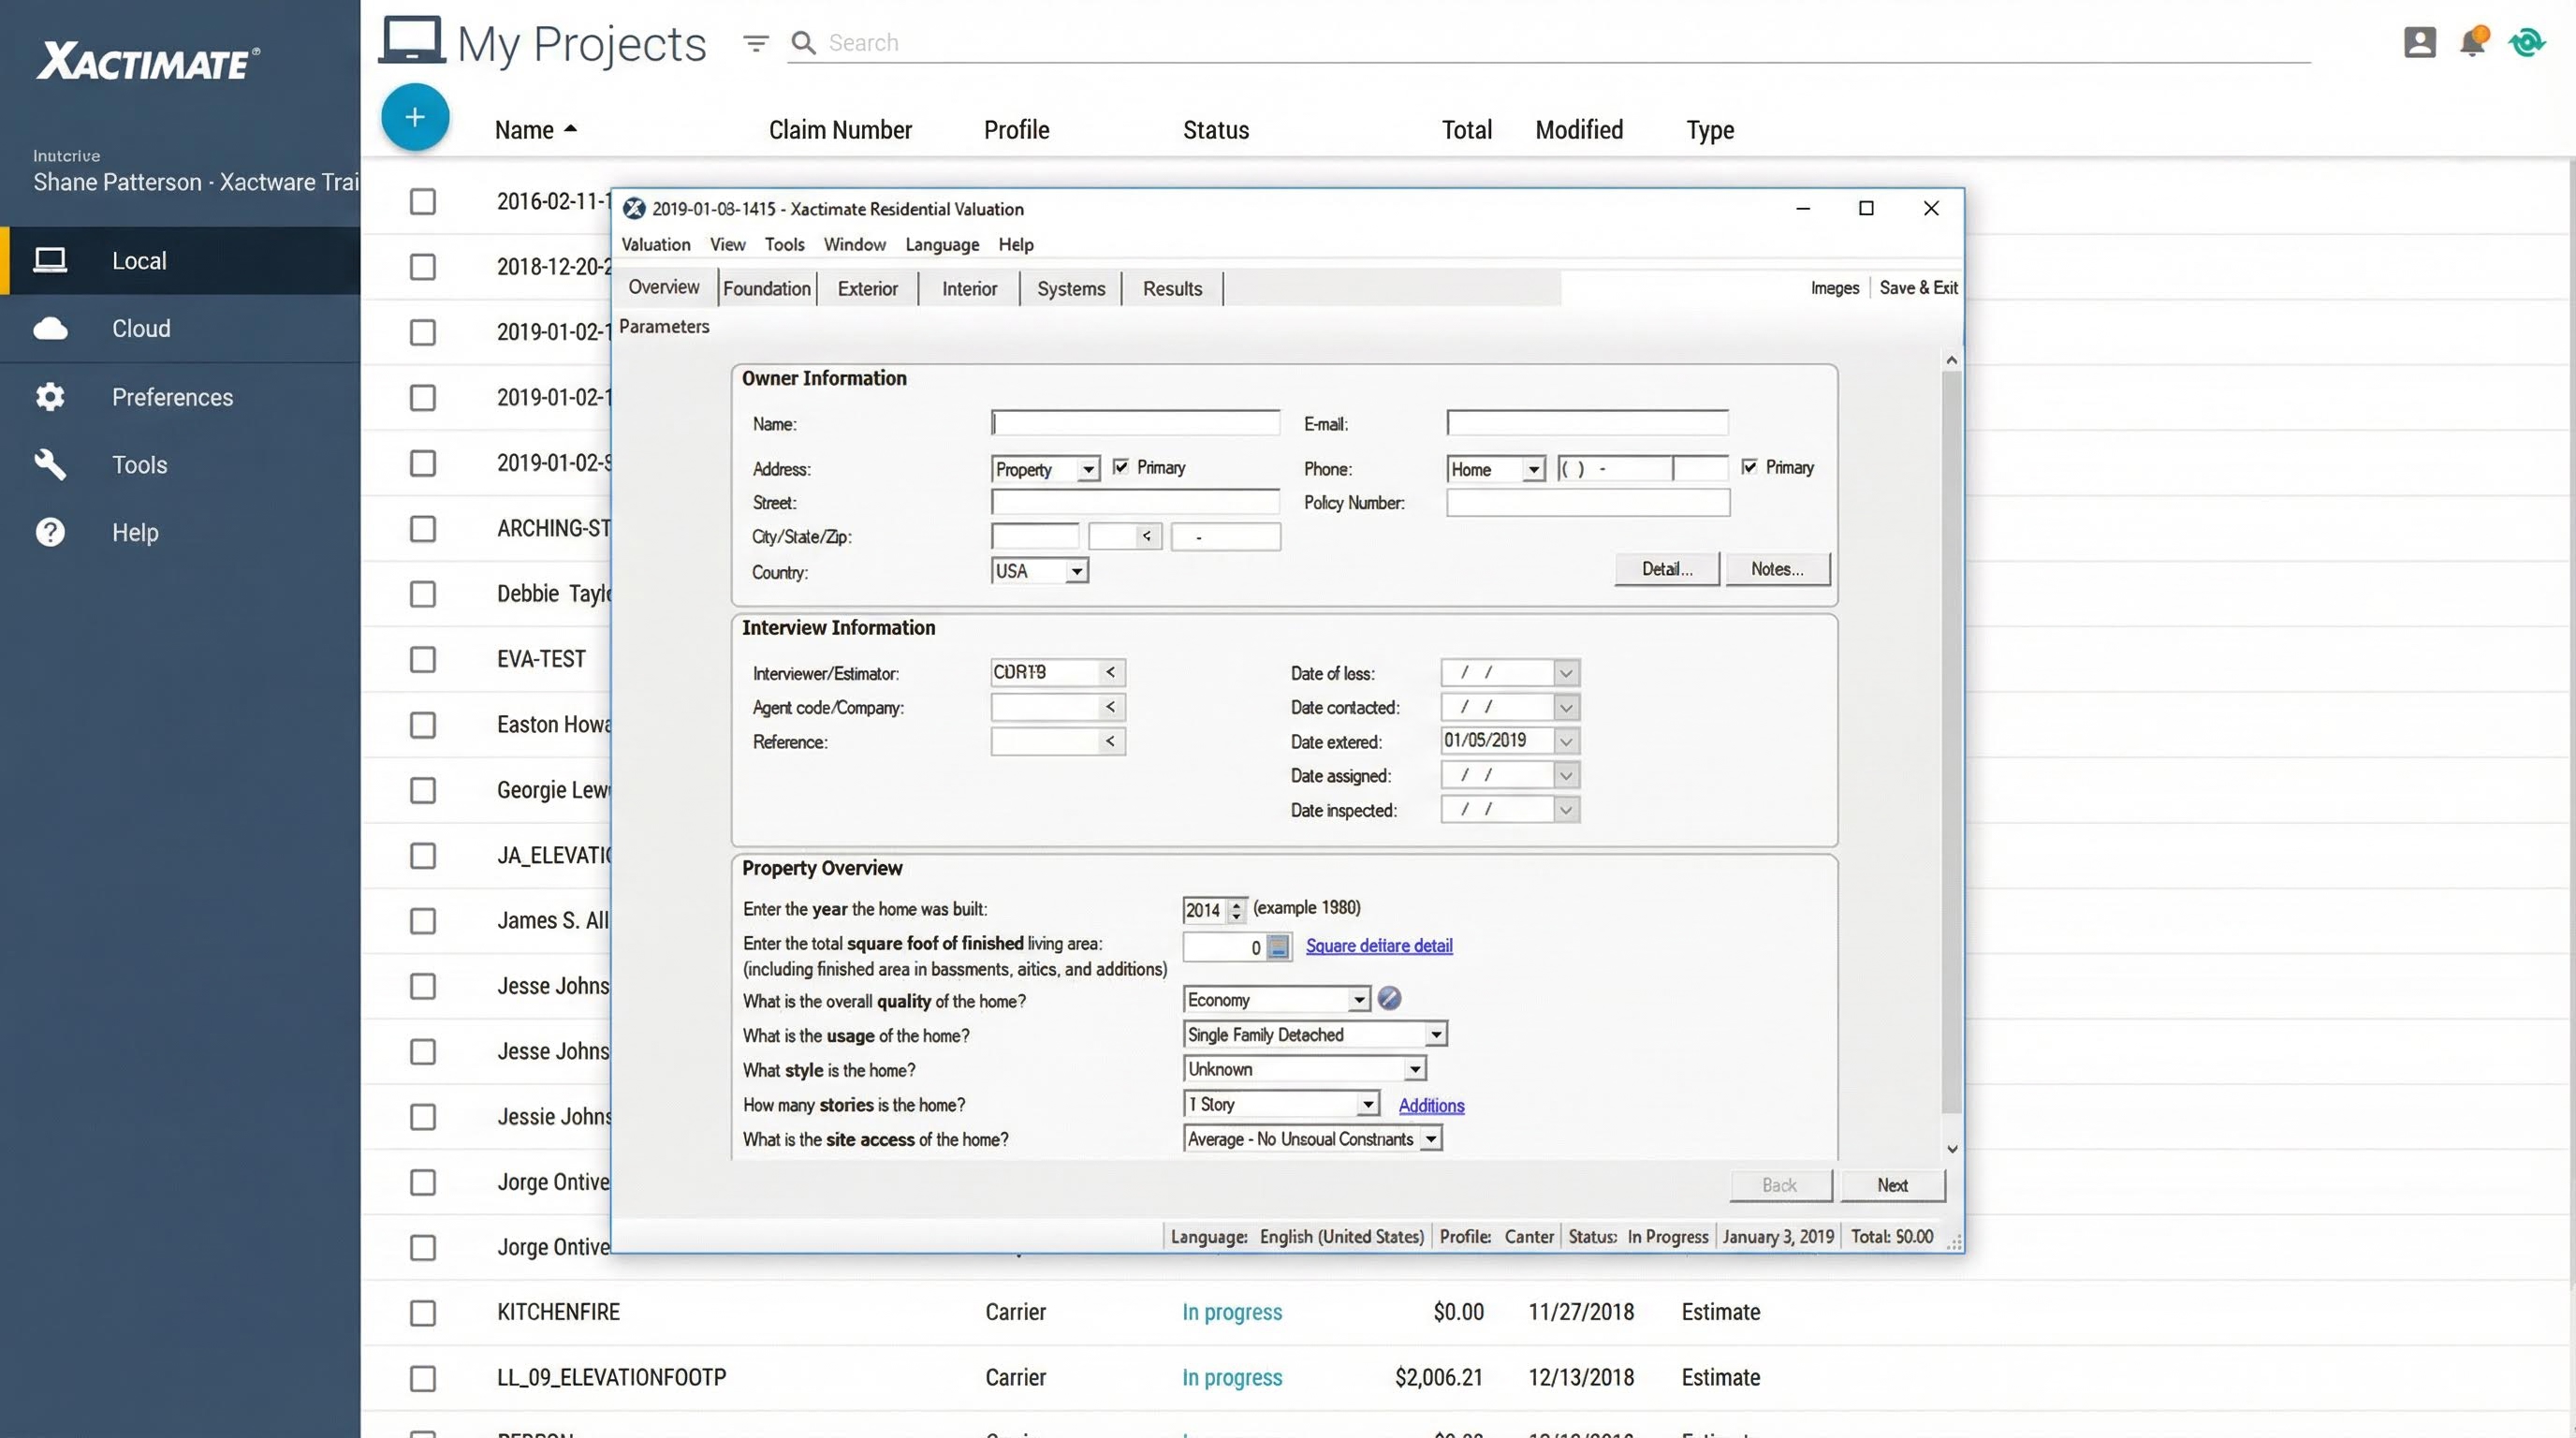Click the green sync status icon
2576x1438 pixels.
coord(2526,42)
